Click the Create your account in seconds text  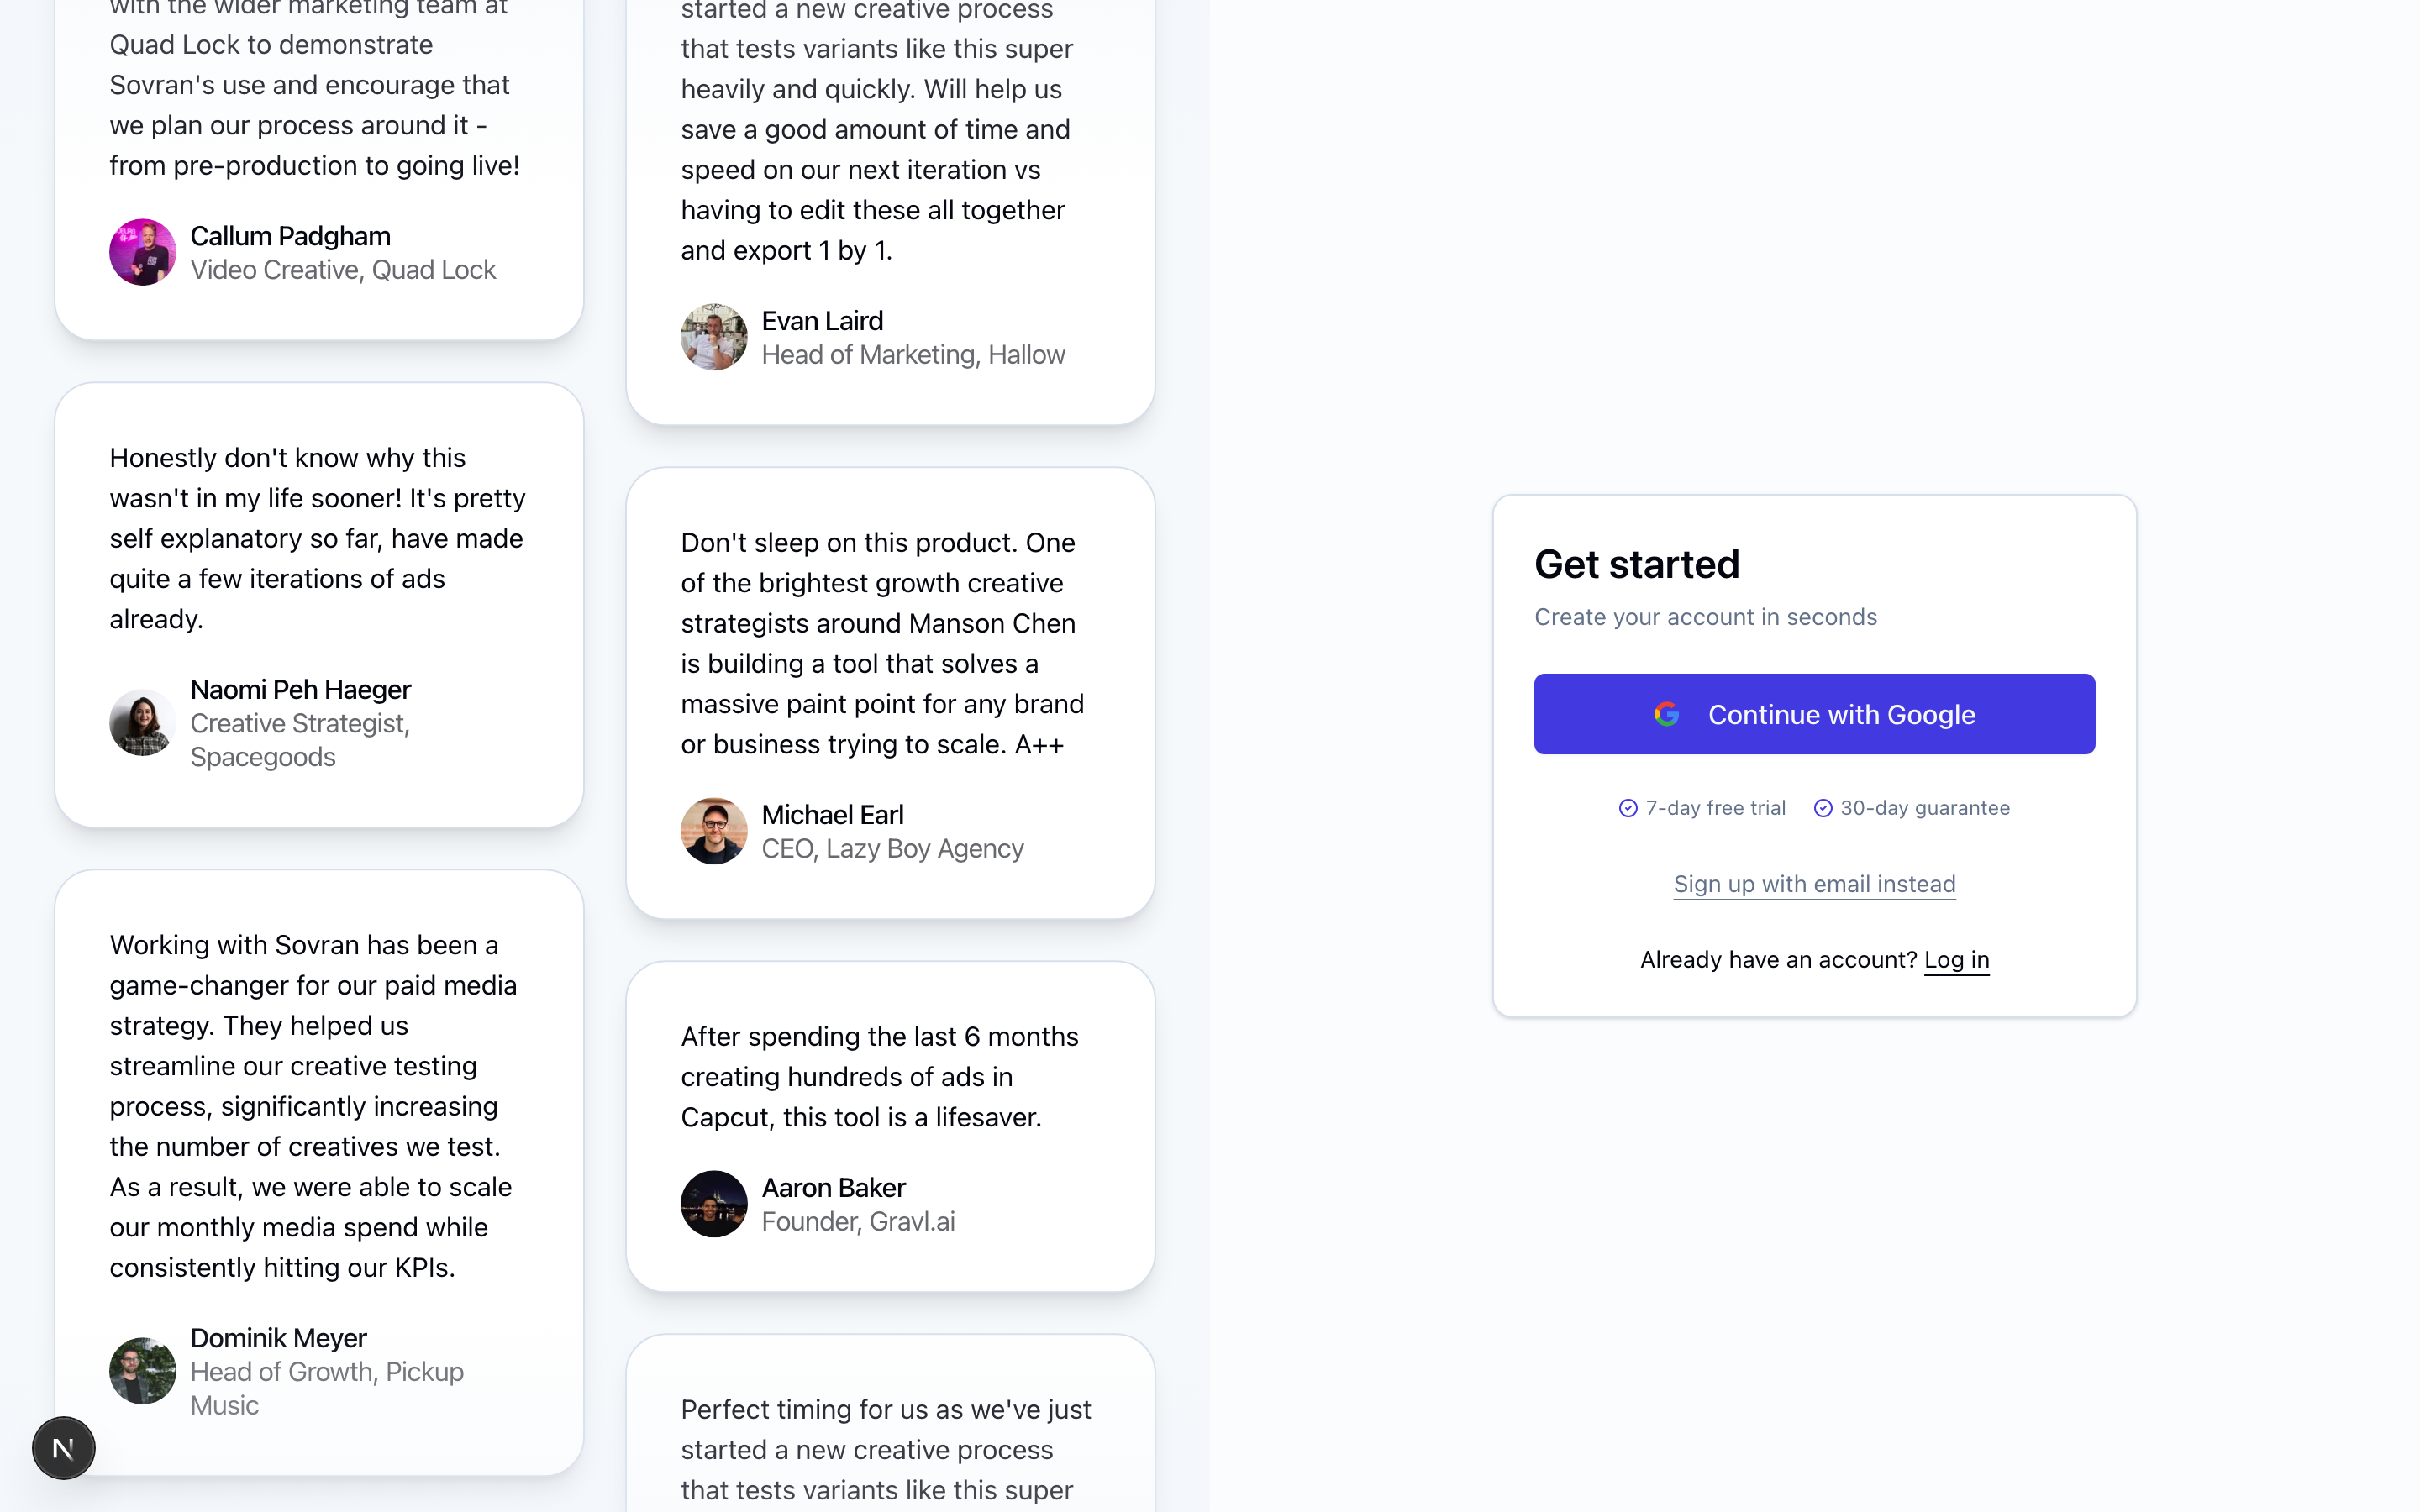point(1705,617)
